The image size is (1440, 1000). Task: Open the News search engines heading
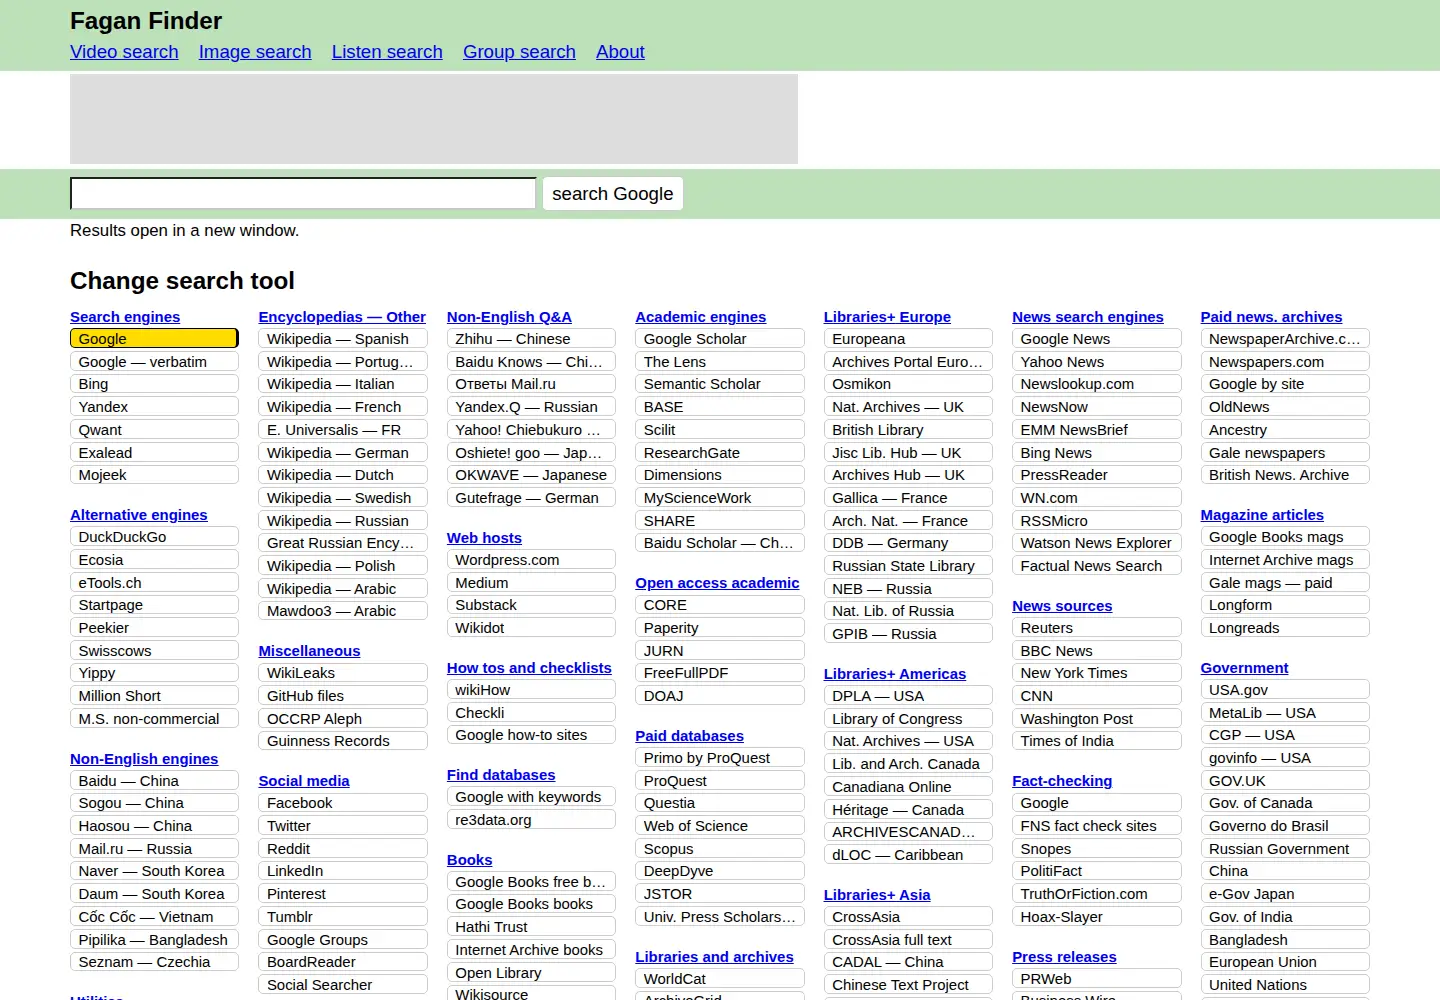(x=1088, y=317)
